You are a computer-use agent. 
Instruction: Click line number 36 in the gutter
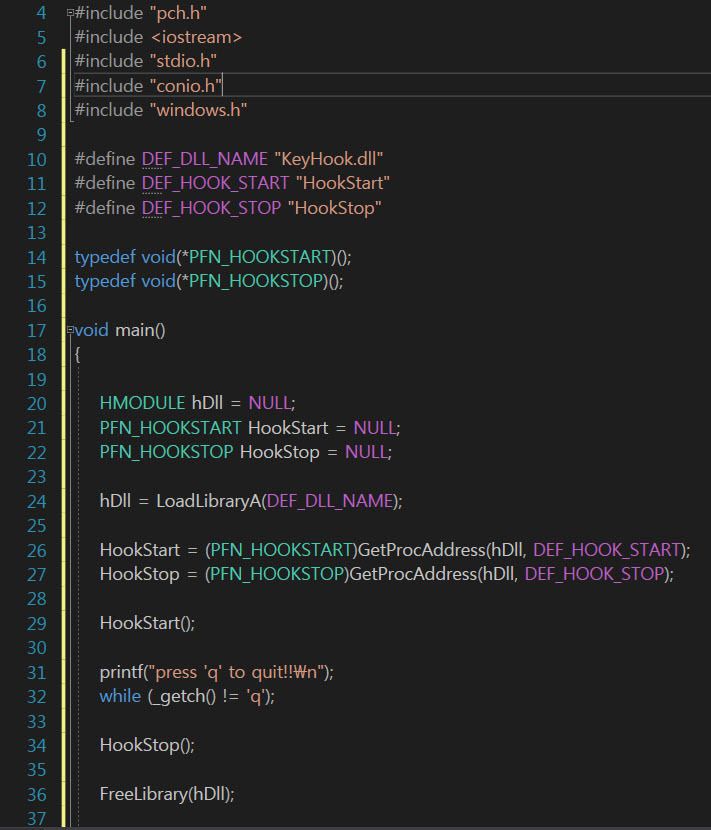[37, 795]
